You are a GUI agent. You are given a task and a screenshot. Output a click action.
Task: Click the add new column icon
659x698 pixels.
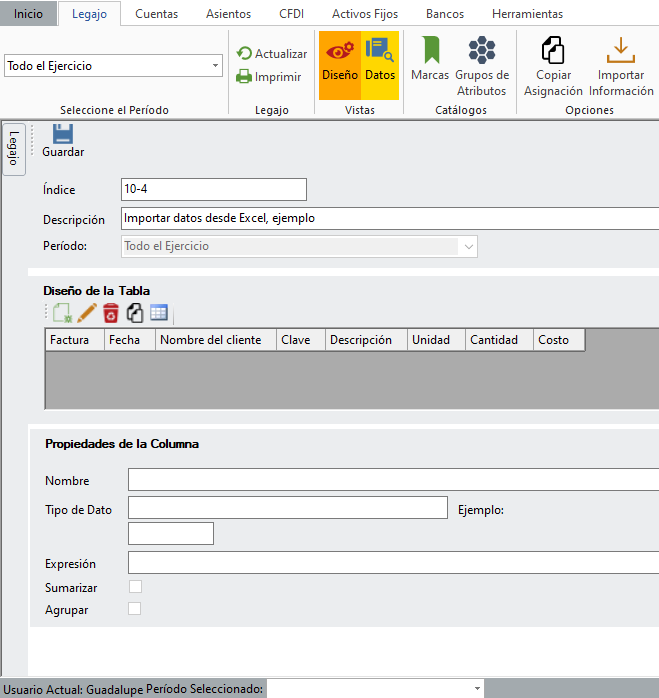coord(62,313)
